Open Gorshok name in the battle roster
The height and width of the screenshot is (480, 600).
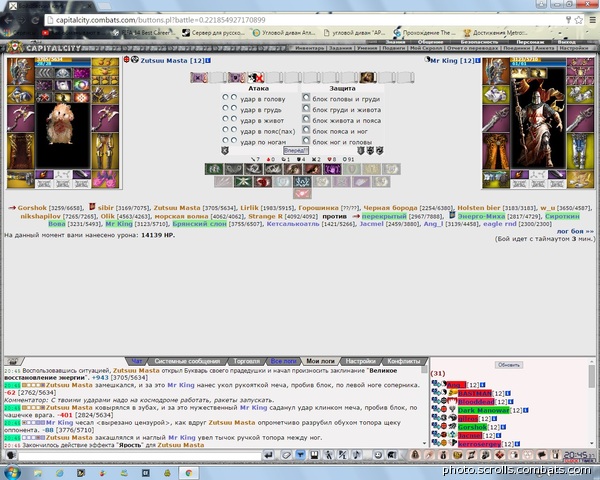(32, 208)
